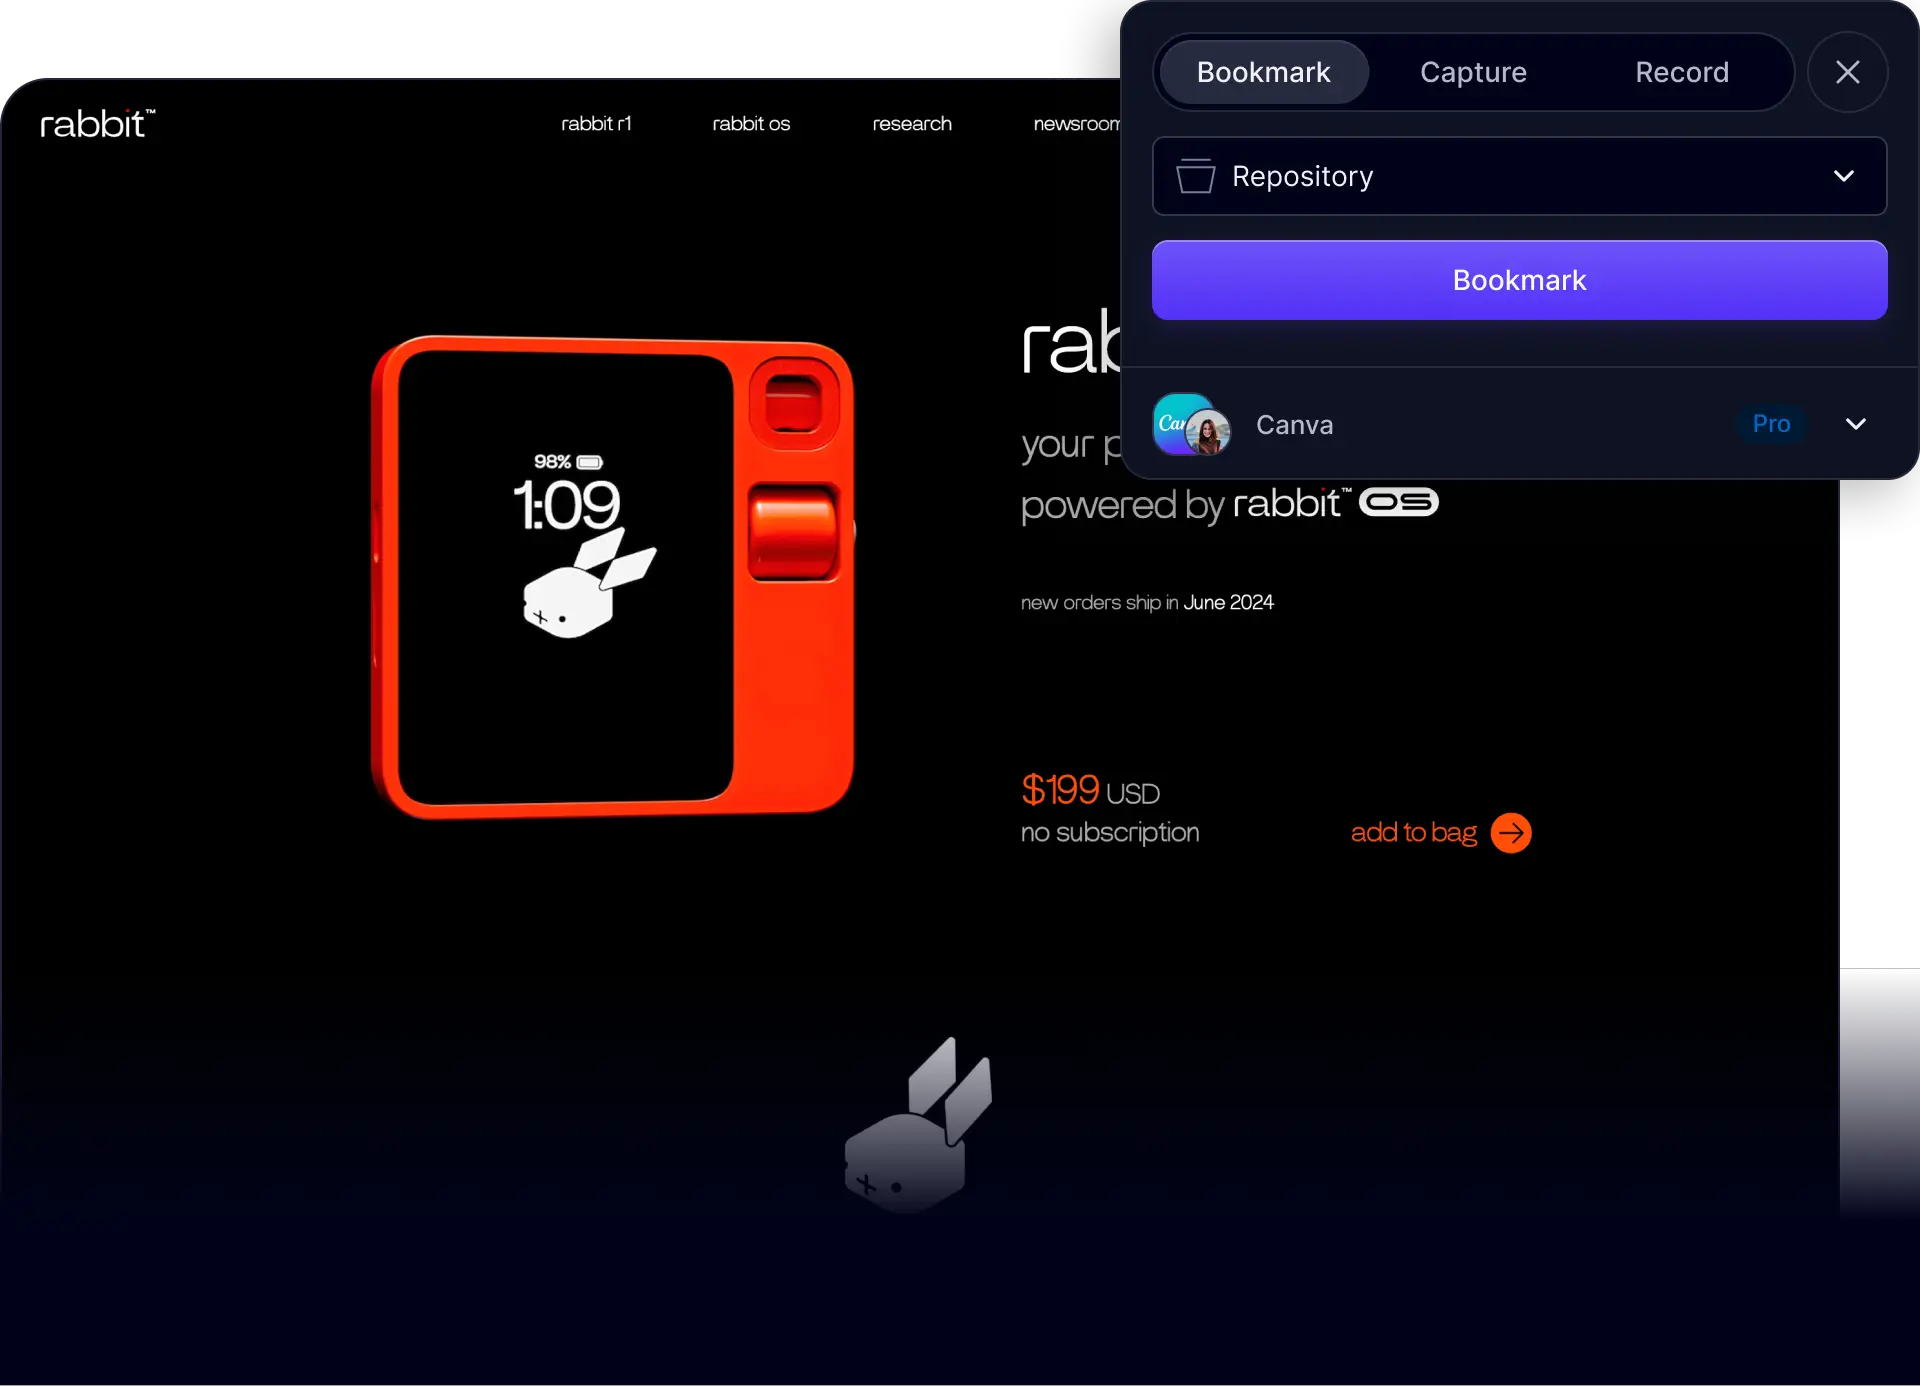Click the close X icon
The height and width of the screenshot is (1386, 1920).
pos(1847,72)
